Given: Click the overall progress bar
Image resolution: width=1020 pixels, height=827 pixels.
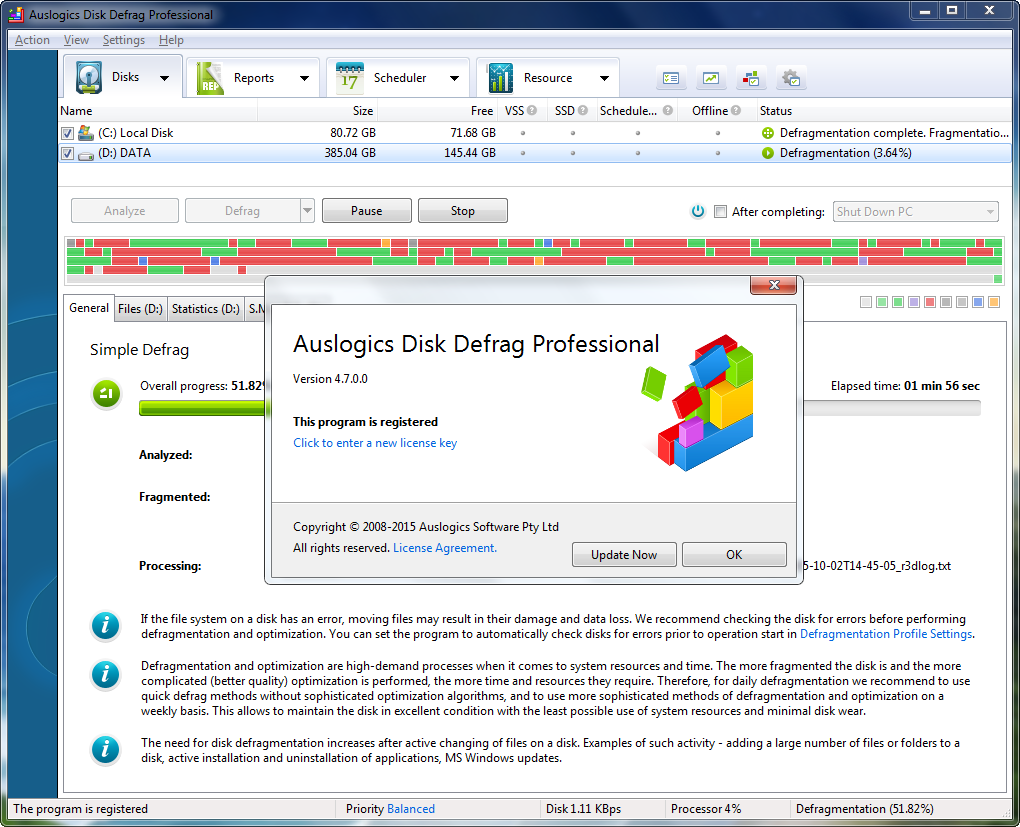Looking at the screenshot, I should pos(559,408).
